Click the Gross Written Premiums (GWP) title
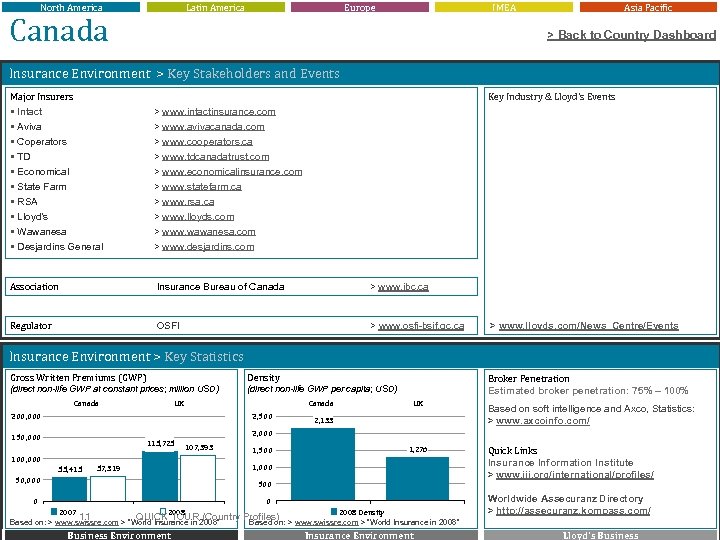The height and width of the screenshot is (540, 720). tap(79, 378)
